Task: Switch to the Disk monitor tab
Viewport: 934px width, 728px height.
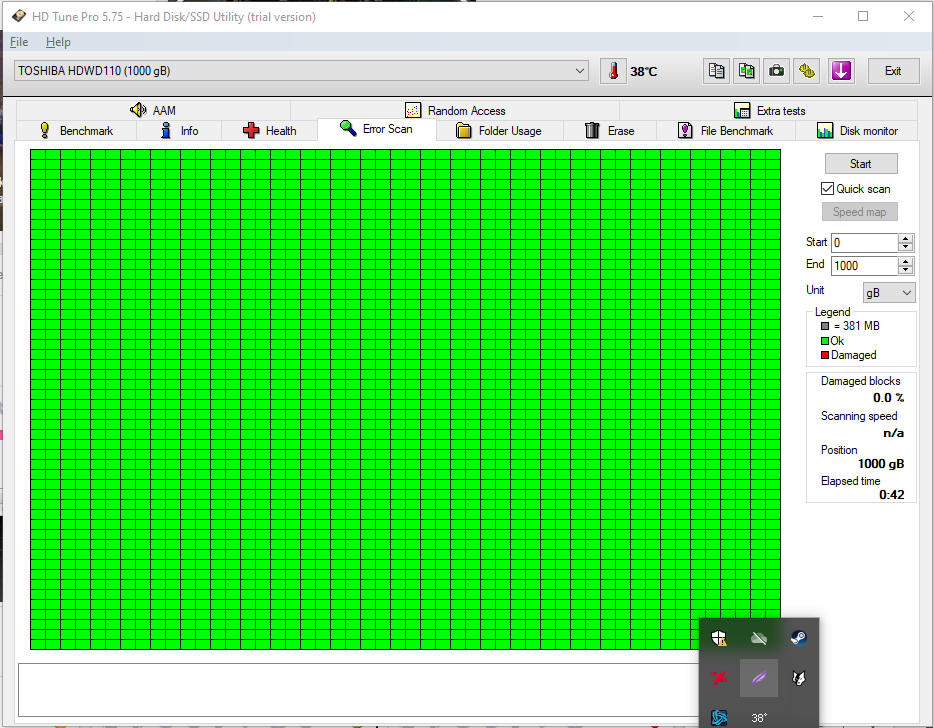Action: click(x=857, y=130)
